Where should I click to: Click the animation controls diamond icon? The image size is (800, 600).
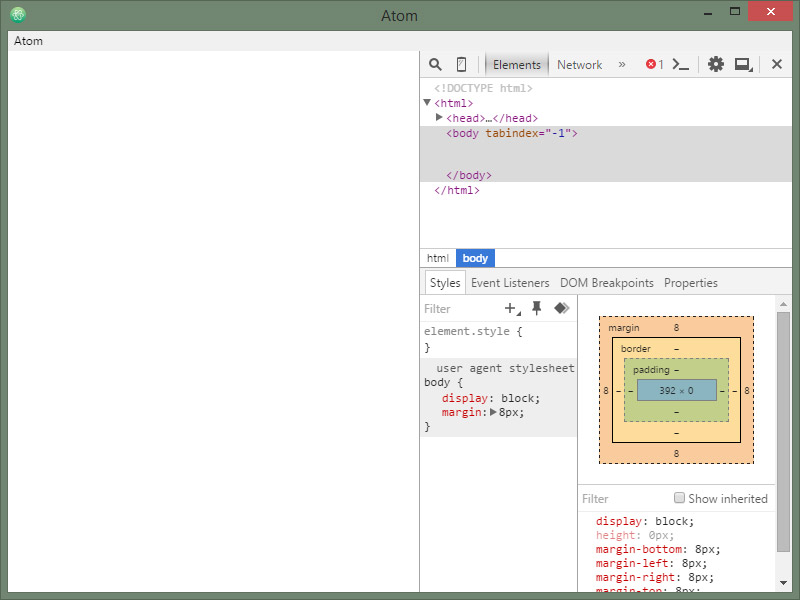tap(561, 308)
